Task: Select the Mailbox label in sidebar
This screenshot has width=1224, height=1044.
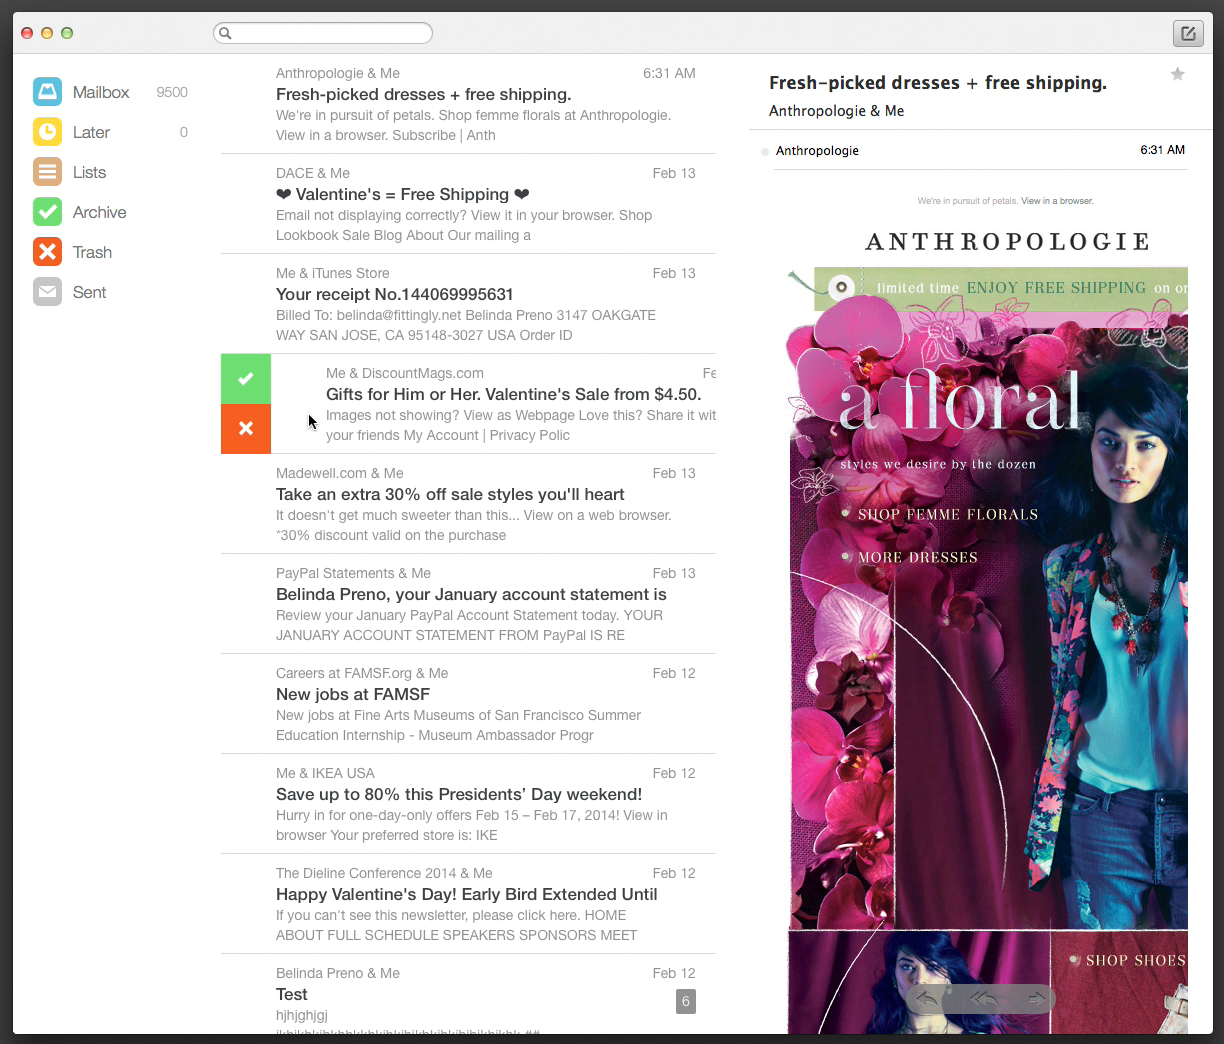Action: [101, 92]
